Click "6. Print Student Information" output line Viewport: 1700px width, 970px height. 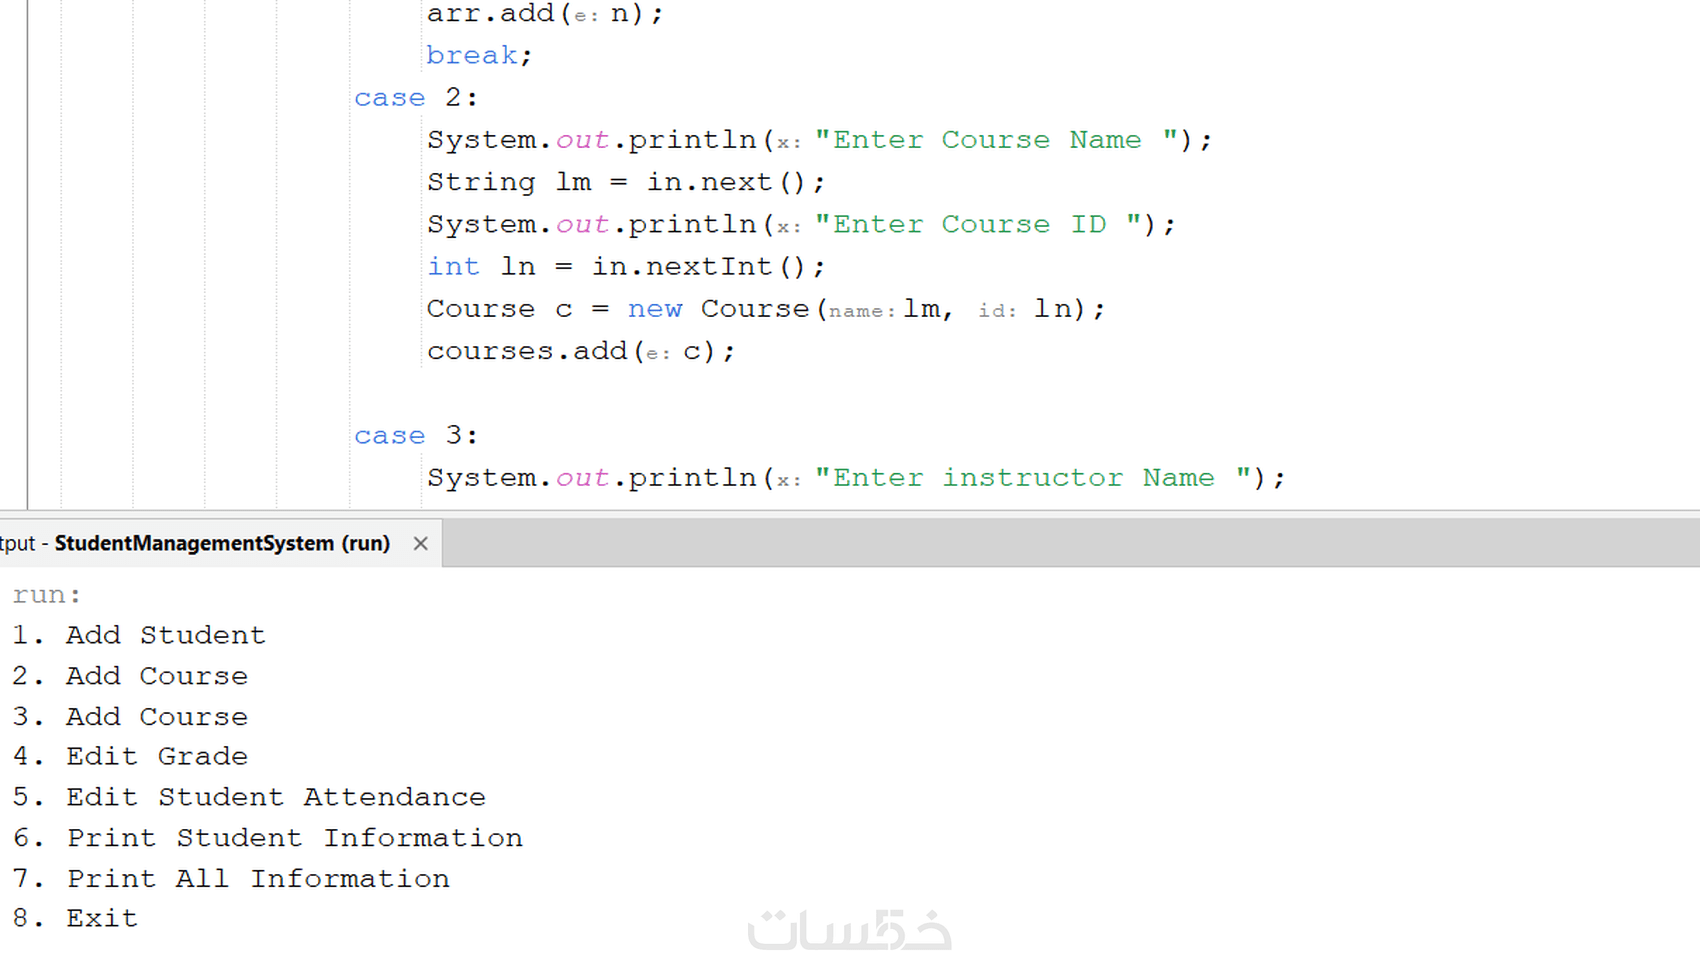pyautogui.click(x=267, y=838)
